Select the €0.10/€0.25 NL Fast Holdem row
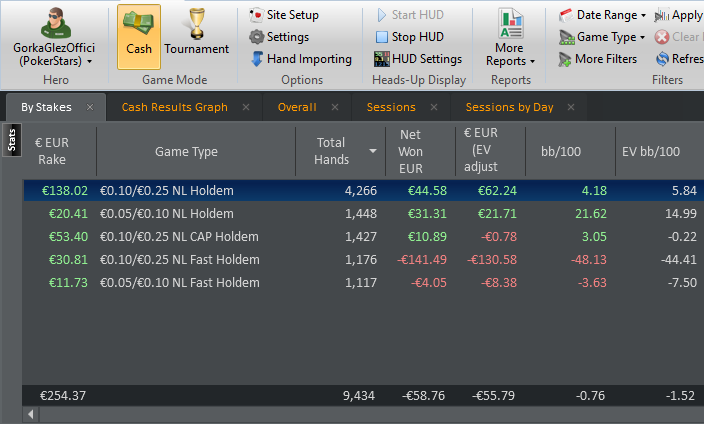 click(363, 260)
